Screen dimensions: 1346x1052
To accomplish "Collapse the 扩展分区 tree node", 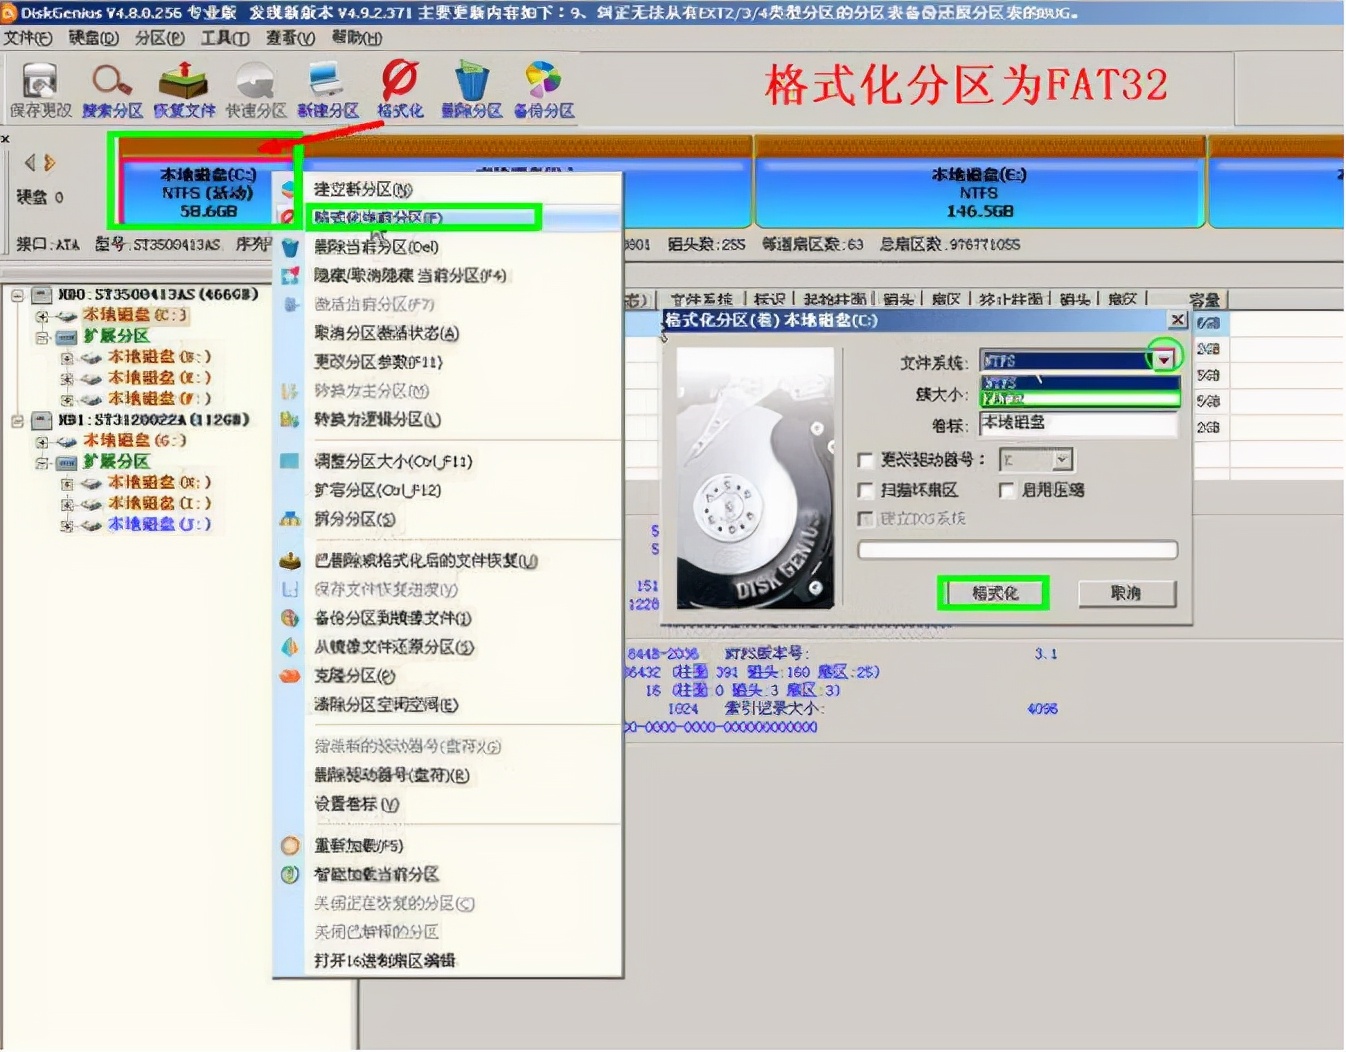I will [x=40, y=336].
